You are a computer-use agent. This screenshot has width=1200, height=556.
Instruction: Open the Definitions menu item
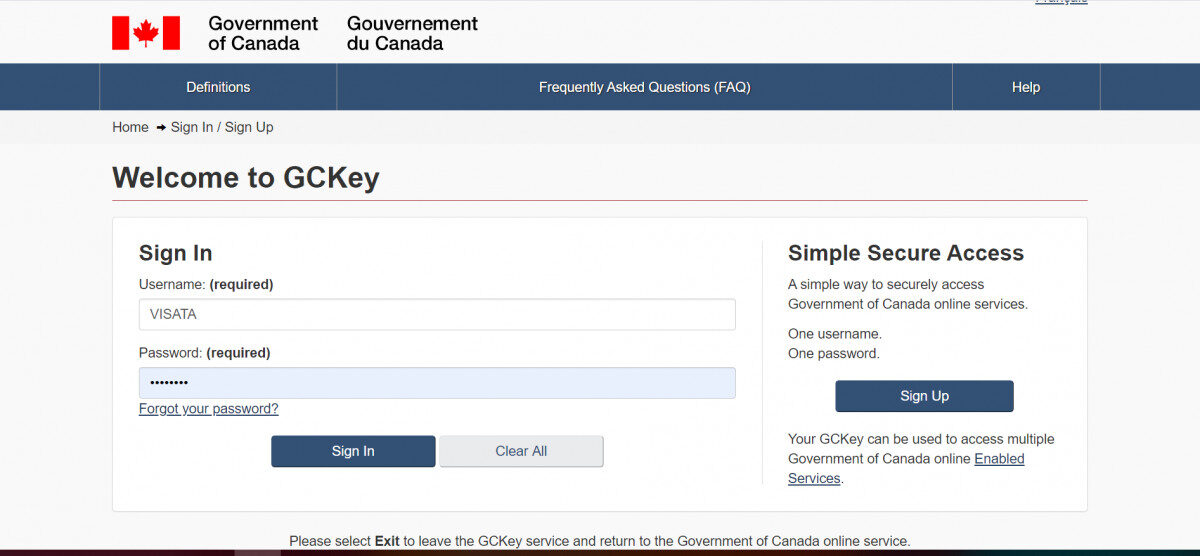click(218, 87)
